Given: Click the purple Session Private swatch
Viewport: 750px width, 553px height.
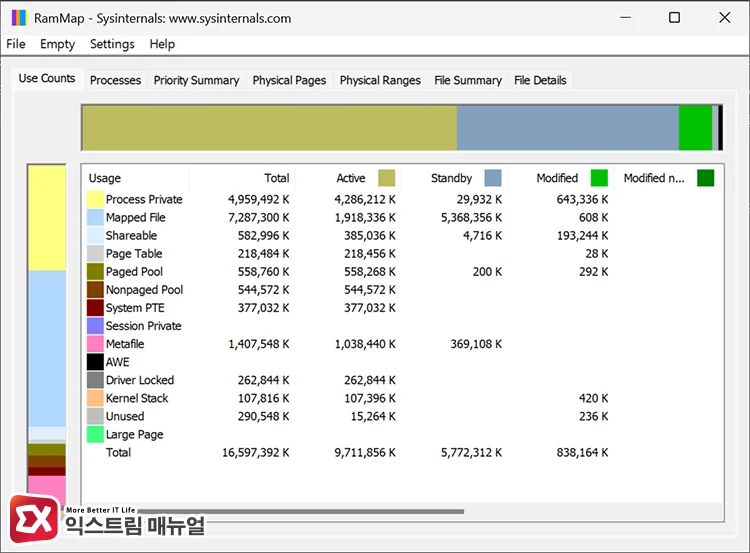Looking at the screenshot, I should click(95, 326).
